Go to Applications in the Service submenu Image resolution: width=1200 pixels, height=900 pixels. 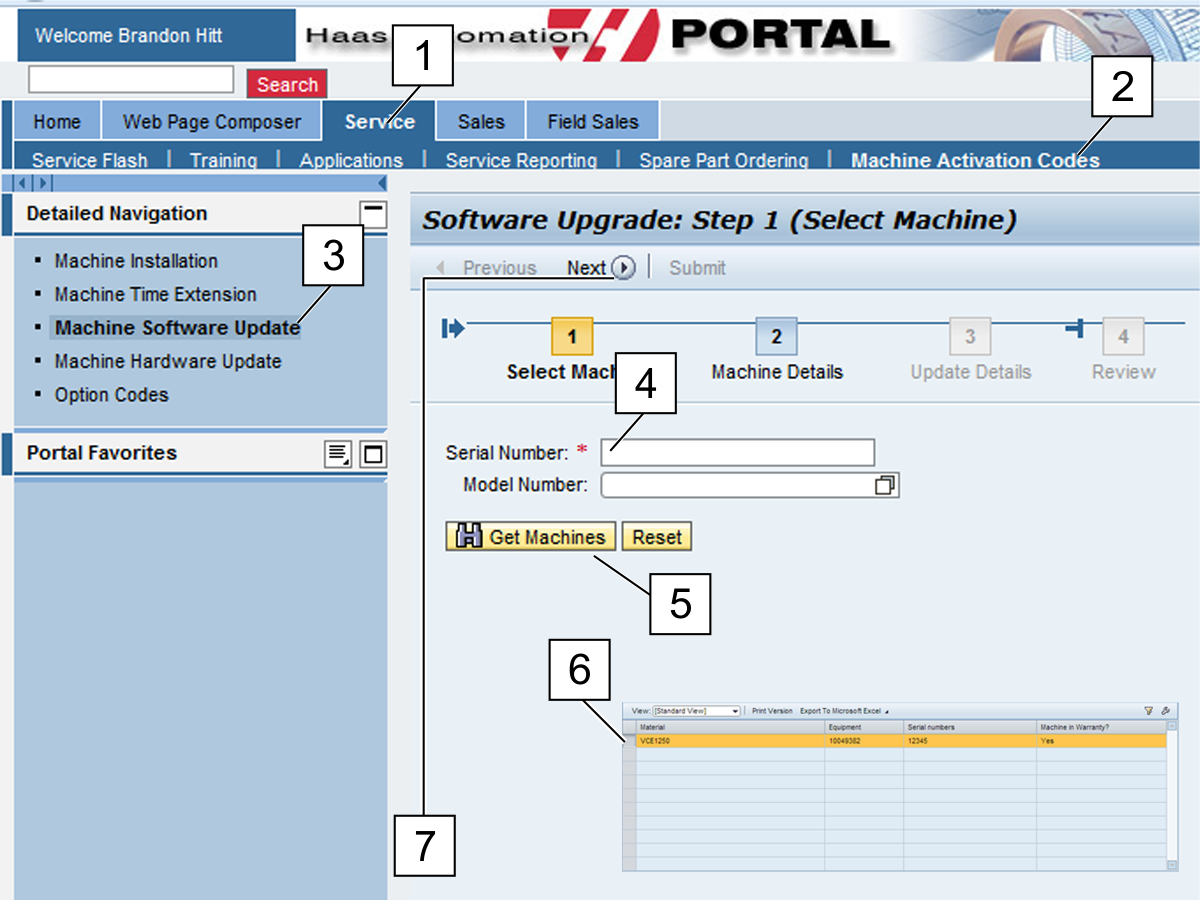[351, 160]
